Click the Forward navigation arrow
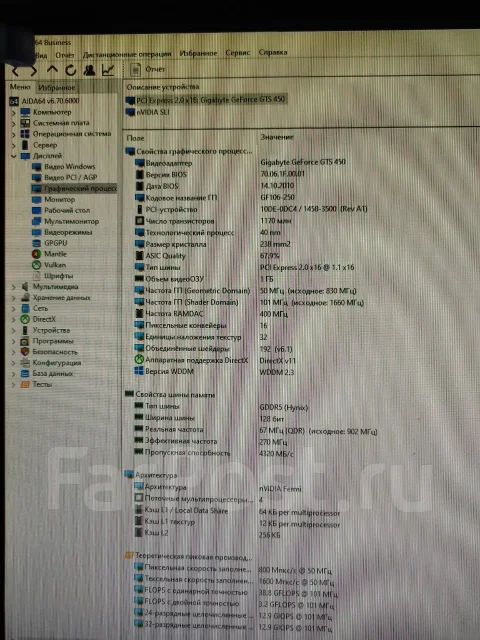The image size is (480, 640). click(33, 71)
